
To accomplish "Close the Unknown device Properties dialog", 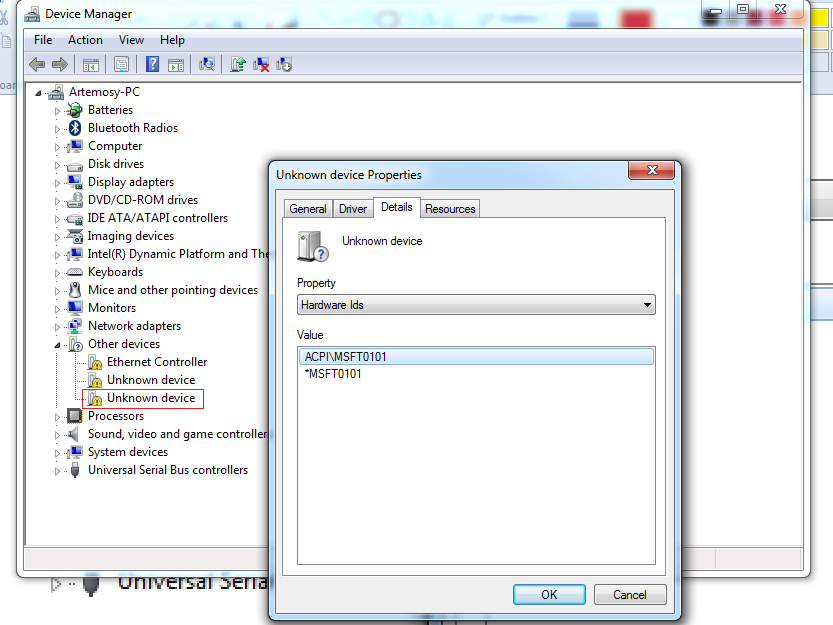I will pos(652,170).
